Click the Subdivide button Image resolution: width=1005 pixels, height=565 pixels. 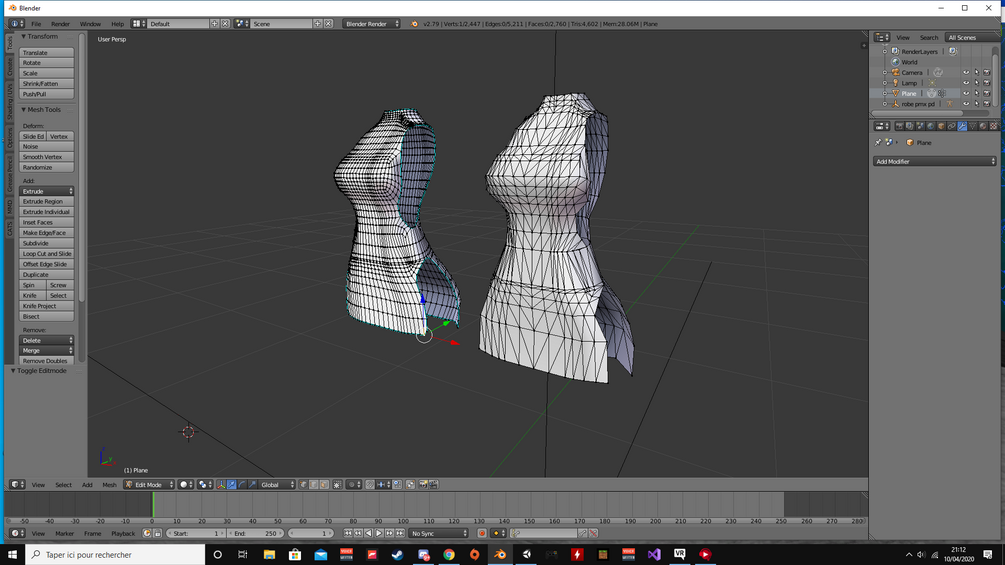tap(47, 243)
